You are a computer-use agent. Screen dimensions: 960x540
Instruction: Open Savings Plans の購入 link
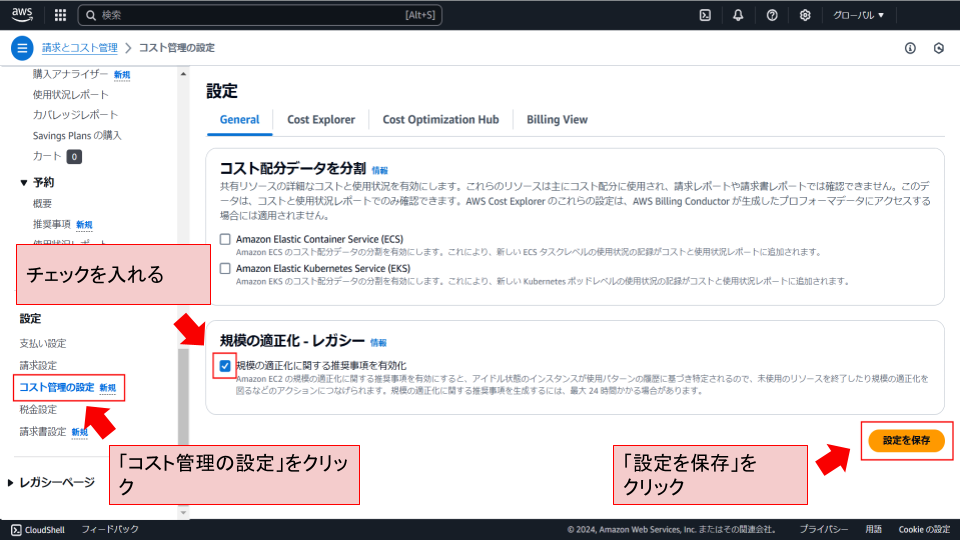pos(77,135)
